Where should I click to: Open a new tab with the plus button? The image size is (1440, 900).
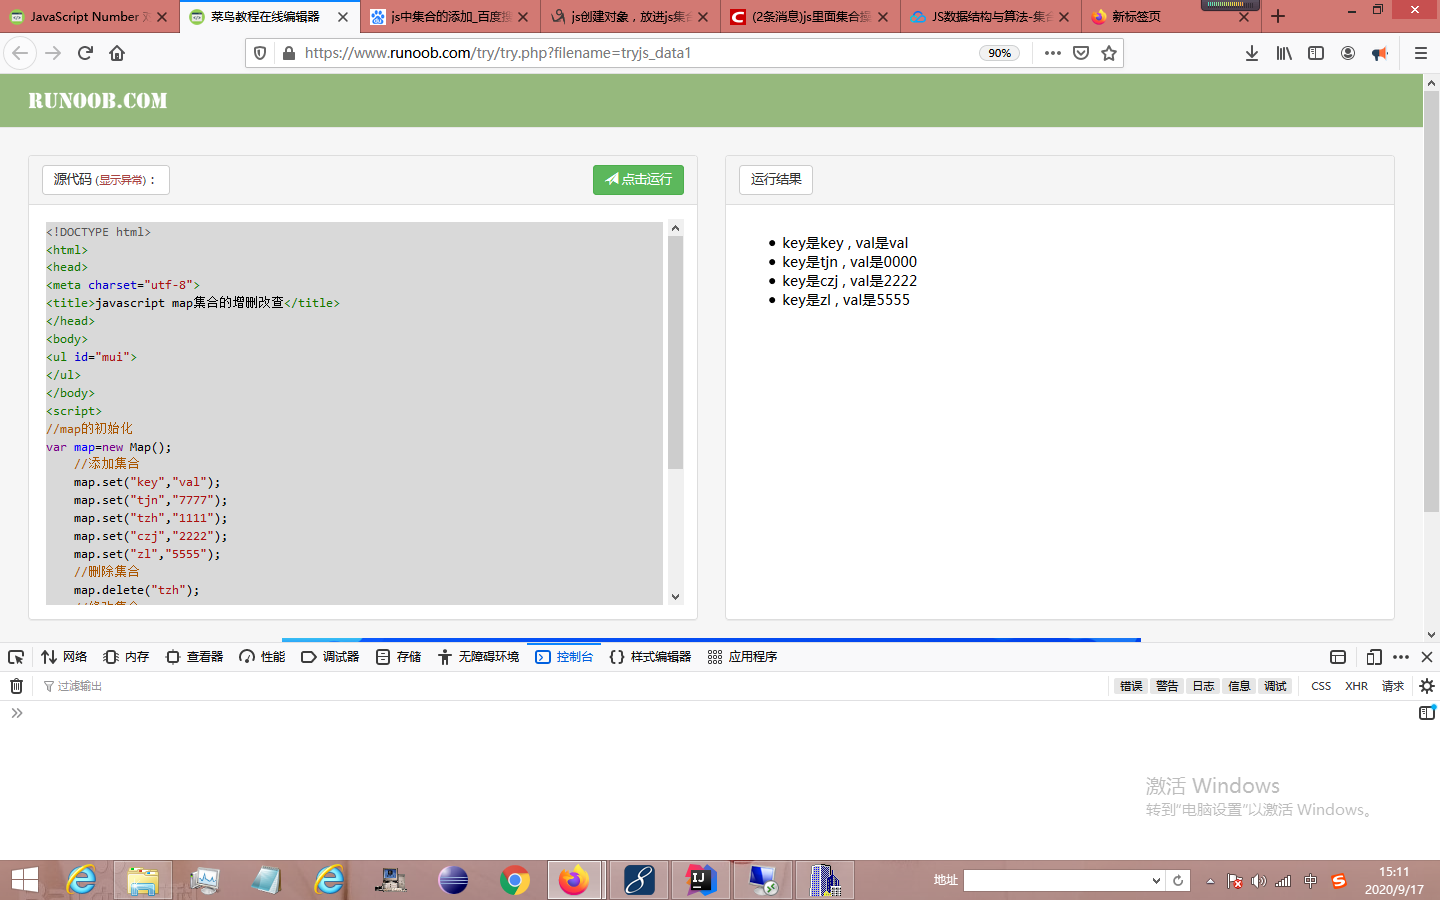1278,17
